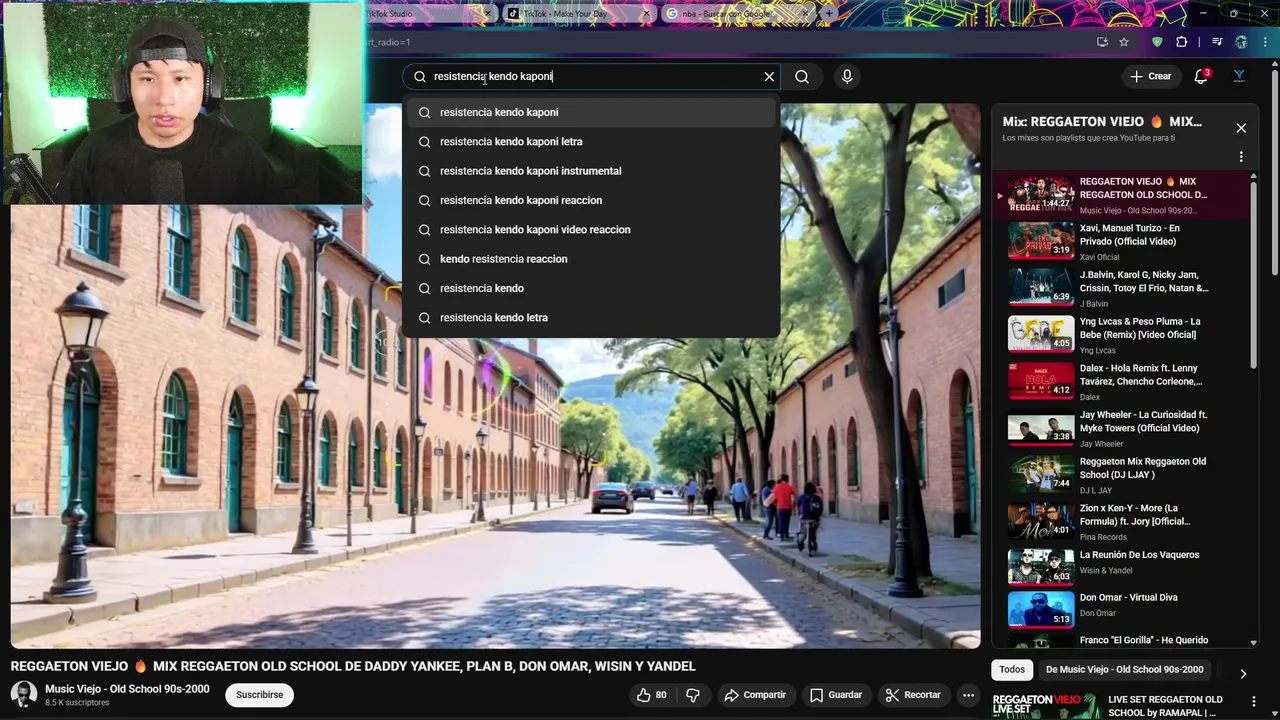
Task: Clear the YouTube search box text
Action: 769,76
